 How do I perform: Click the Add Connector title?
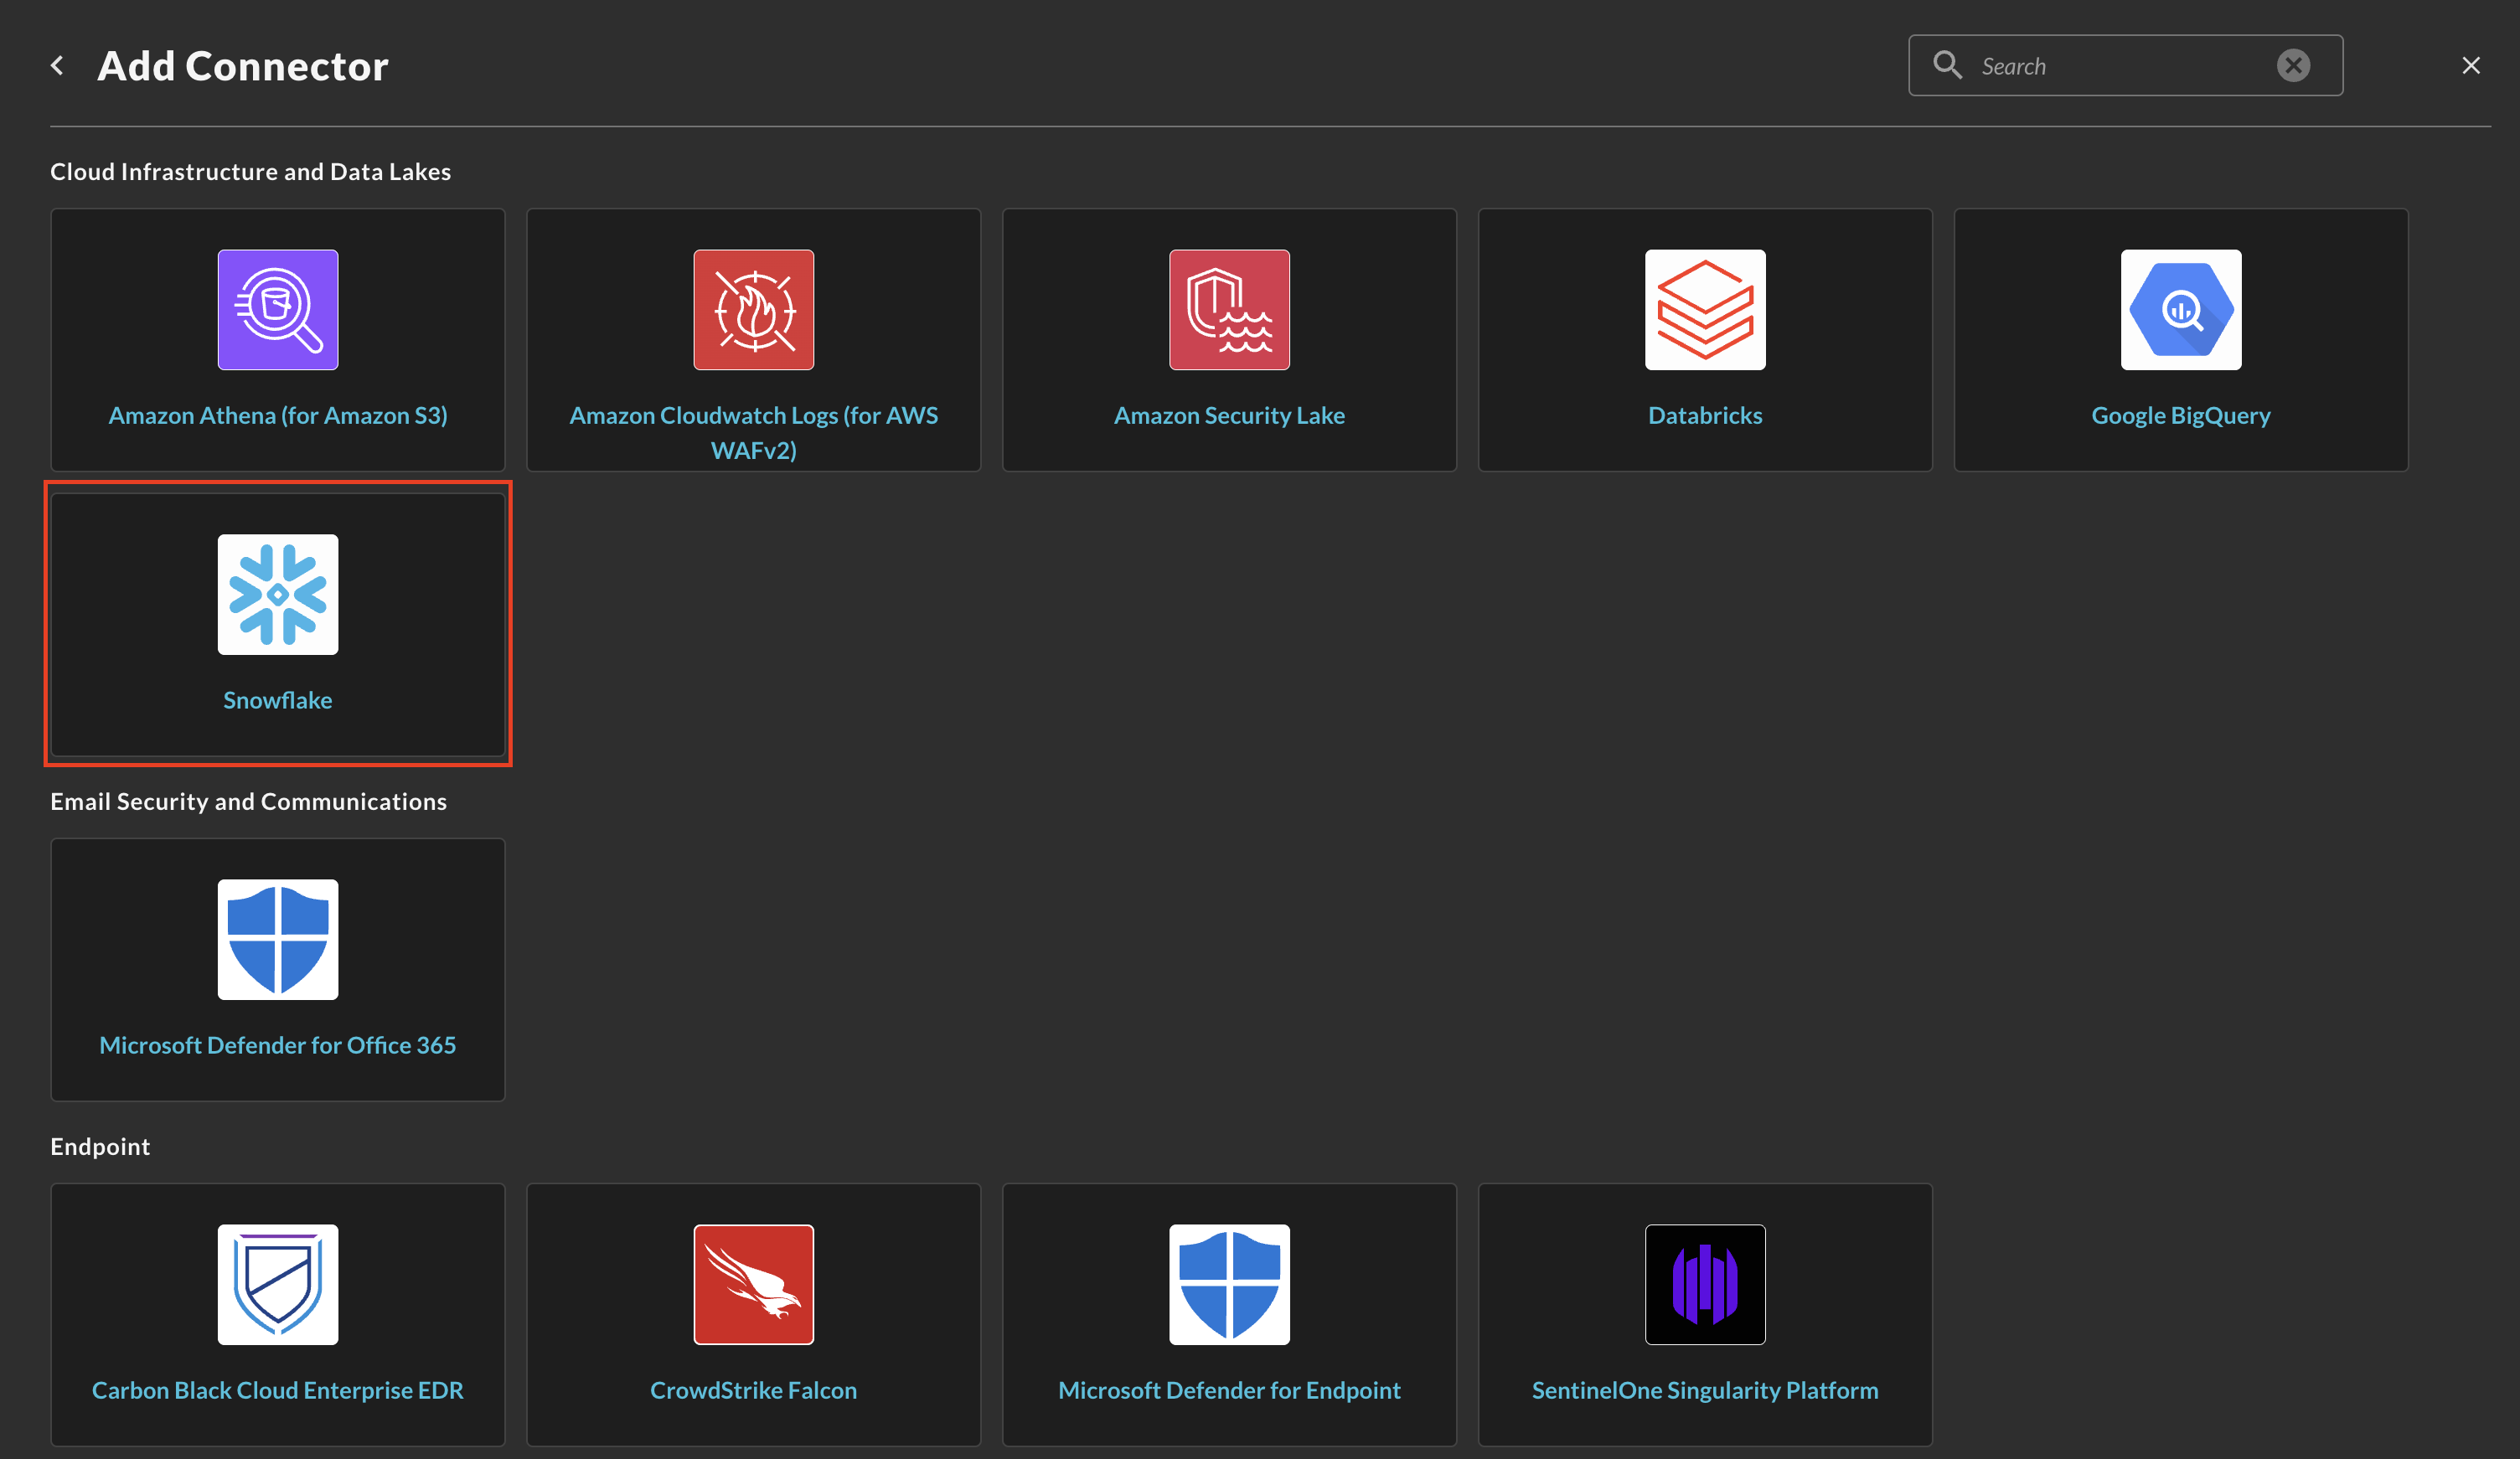(243, 66)
